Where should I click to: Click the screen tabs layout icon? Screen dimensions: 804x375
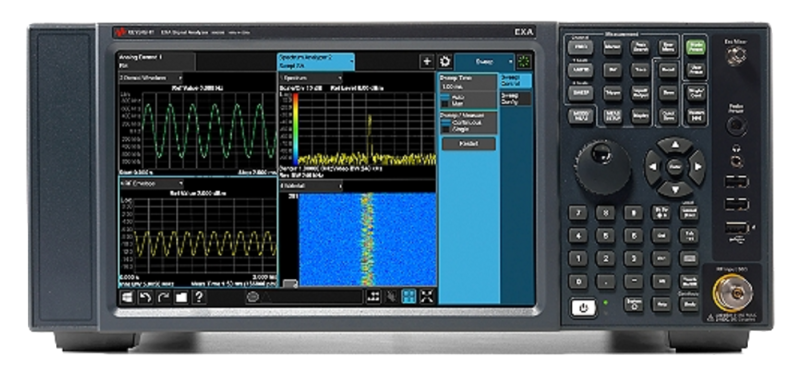click(x=373, y=296)
